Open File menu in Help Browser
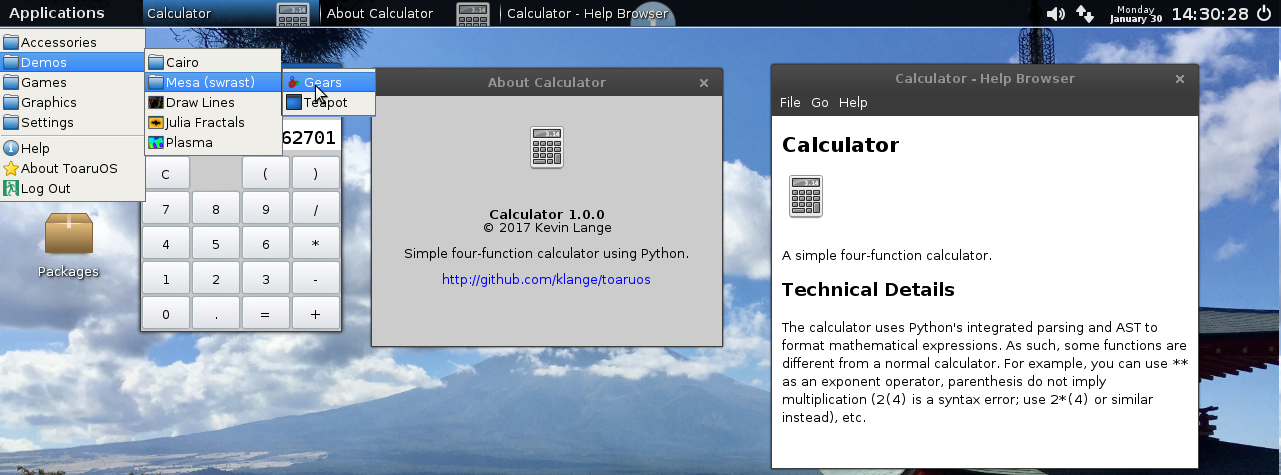This screenshot has height=475, width=1281. click(x=790, y=102)
